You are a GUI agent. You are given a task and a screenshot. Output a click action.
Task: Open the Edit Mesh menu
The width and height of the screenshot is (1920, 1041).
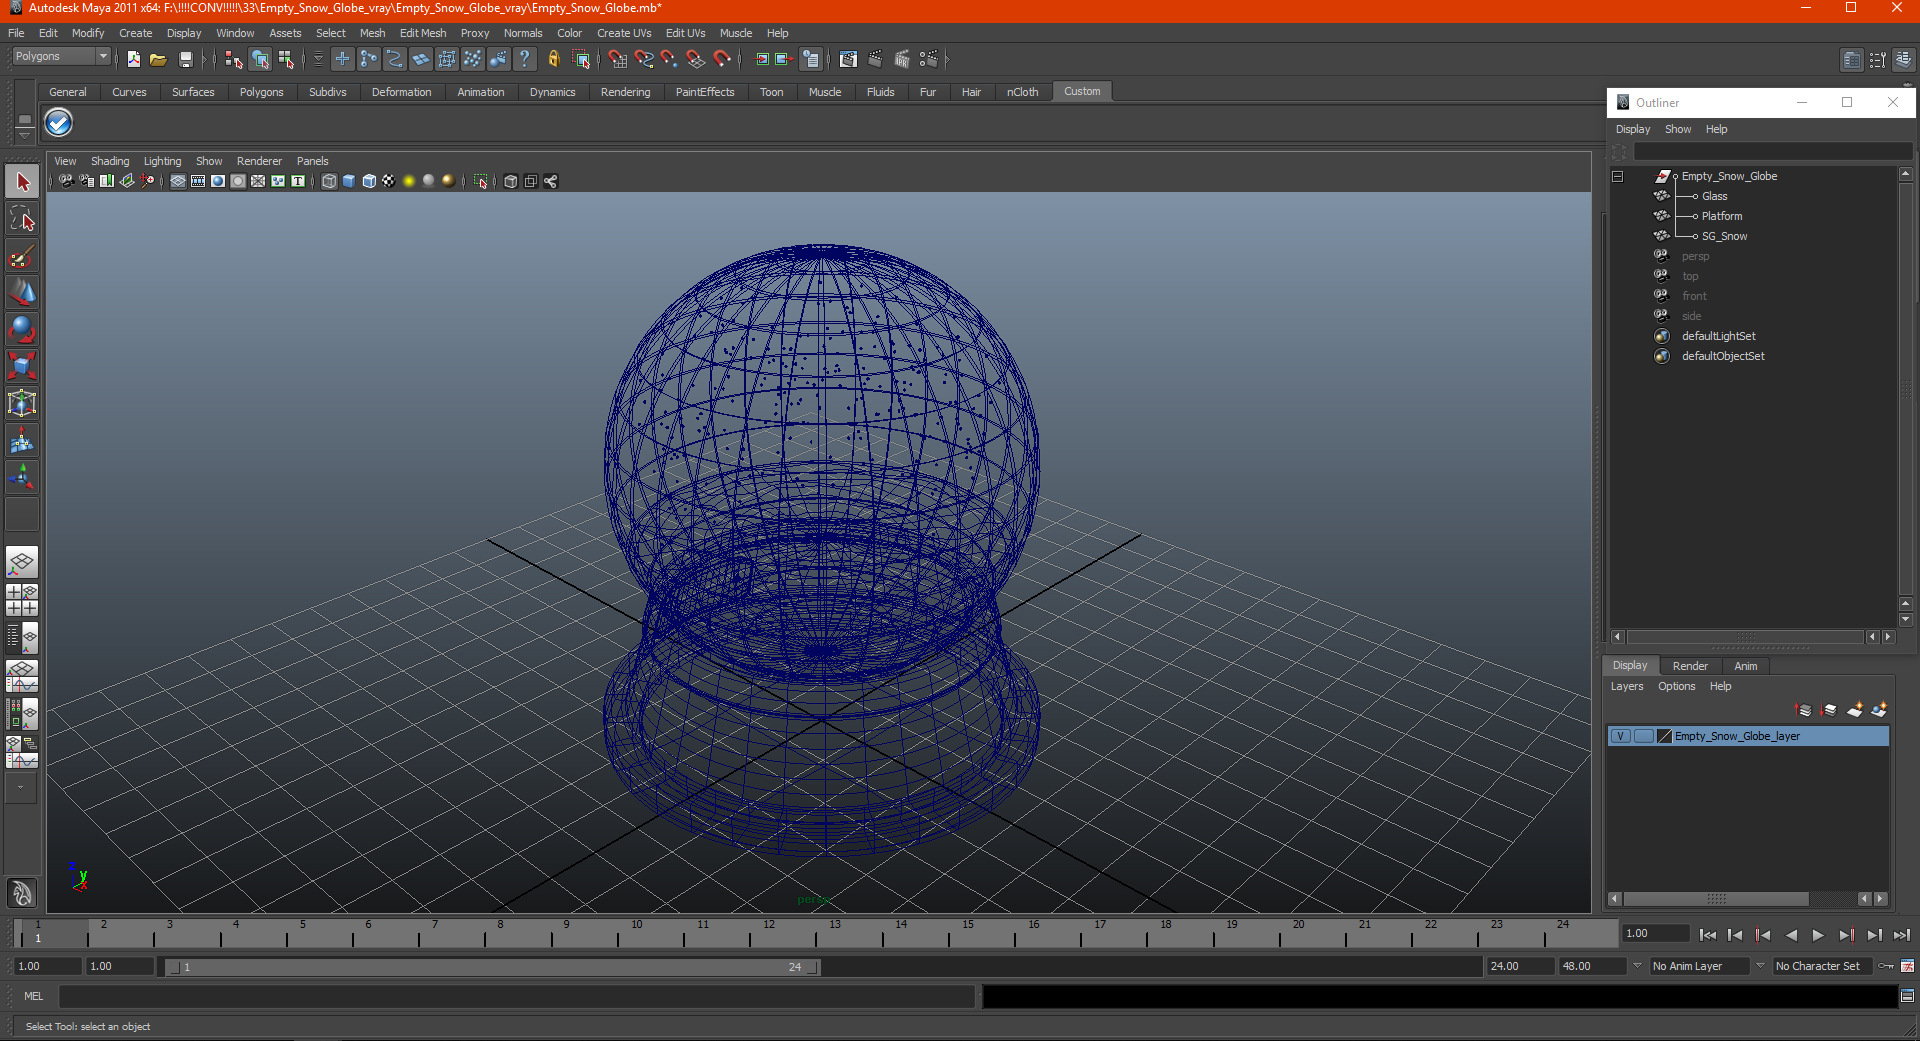click(423, 33)
